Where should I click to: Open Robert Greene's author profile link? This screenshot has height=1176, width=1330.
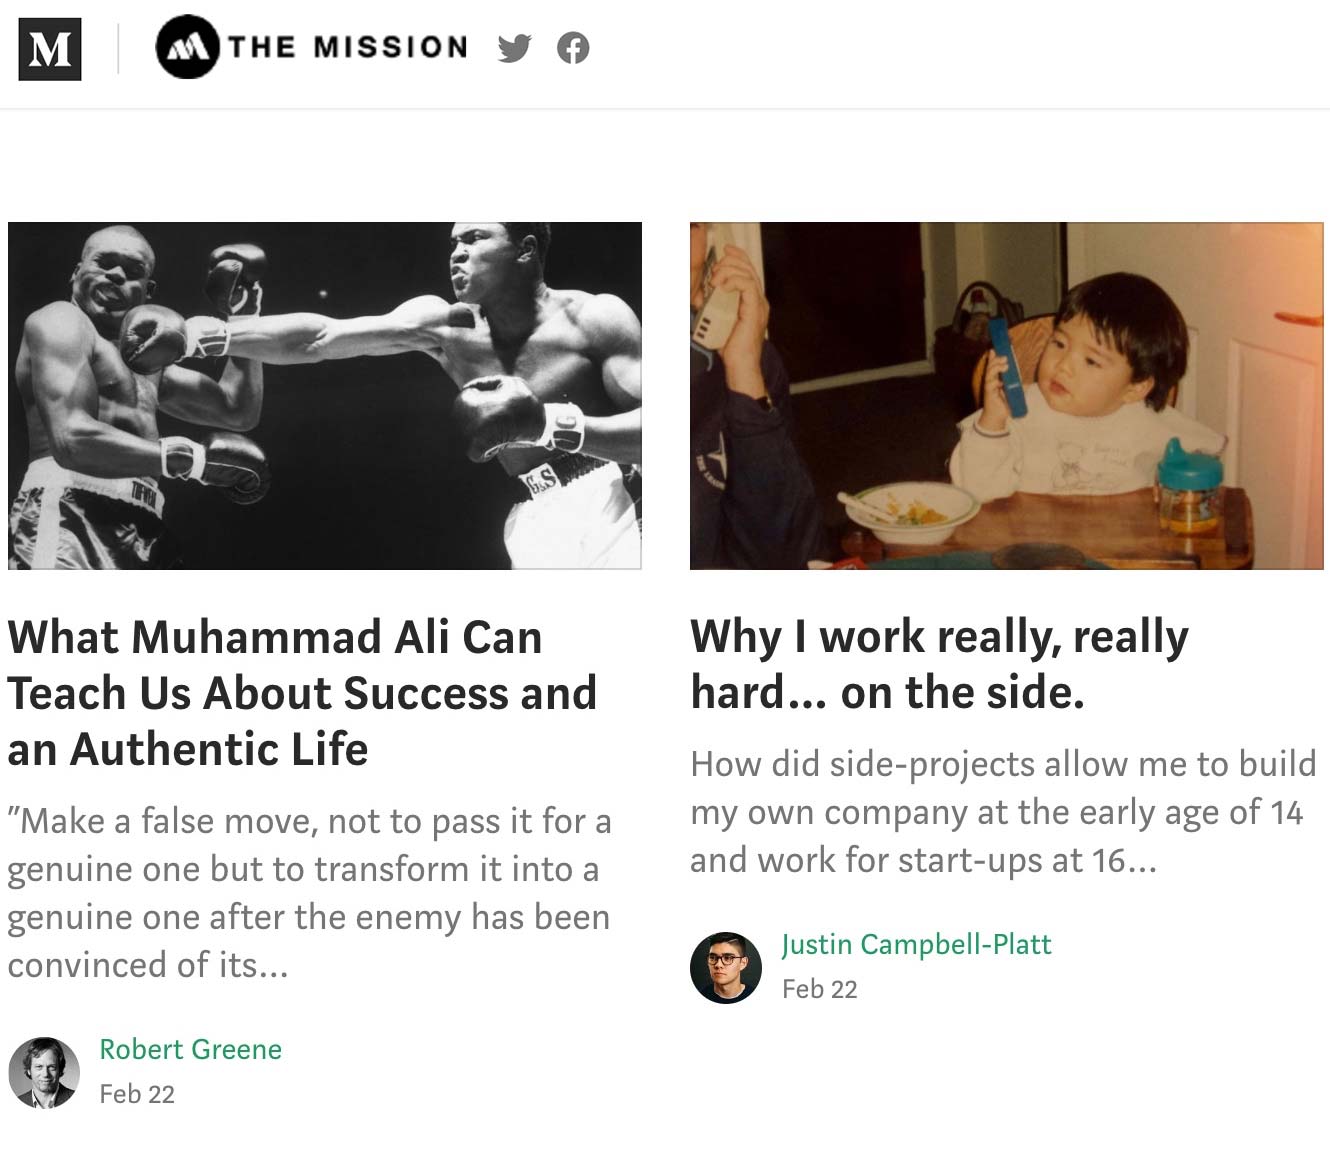point(190,1049)
